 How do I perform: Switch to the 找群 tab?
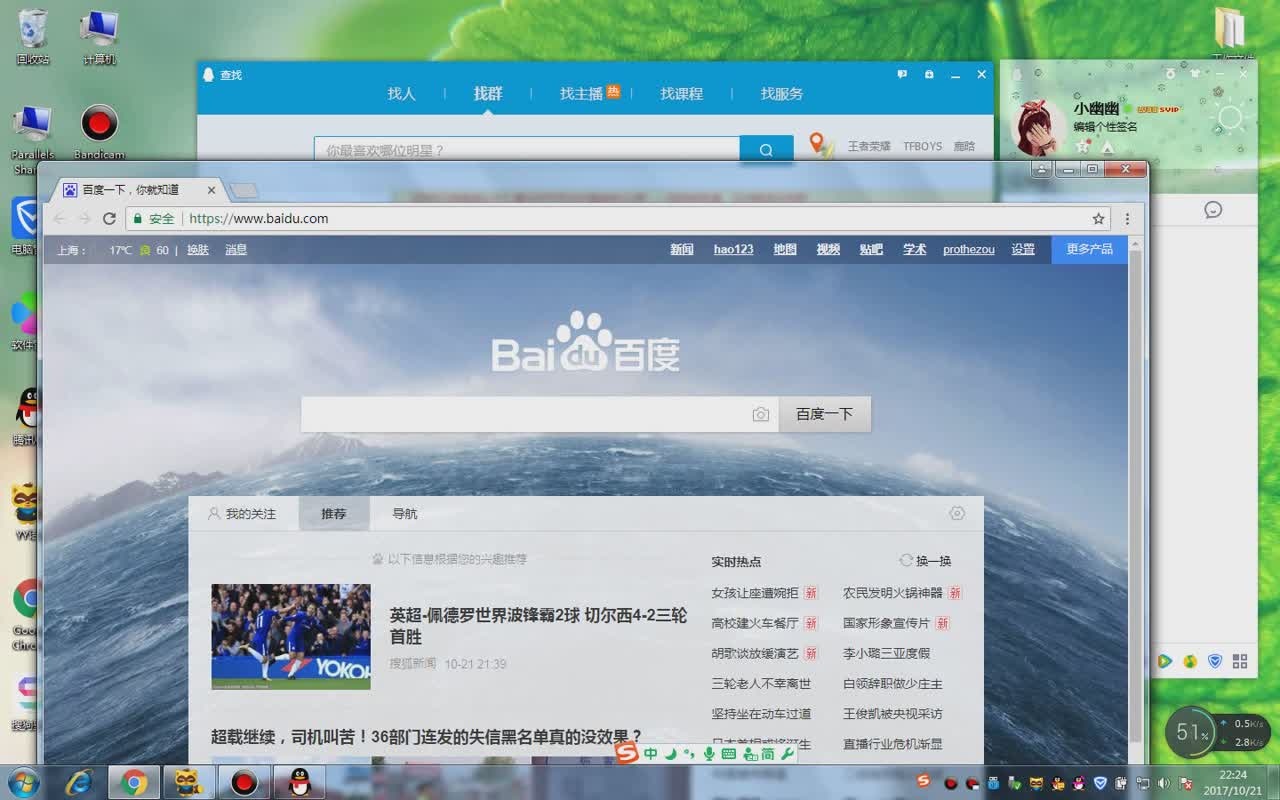488,93
